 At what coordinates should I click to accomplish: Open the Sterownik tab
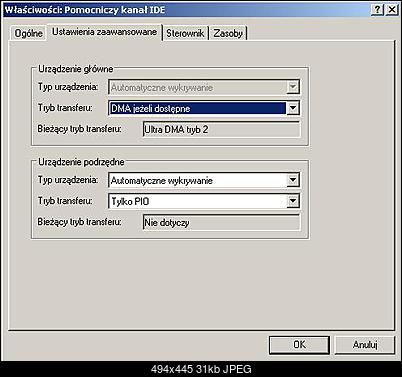(185, 33)
